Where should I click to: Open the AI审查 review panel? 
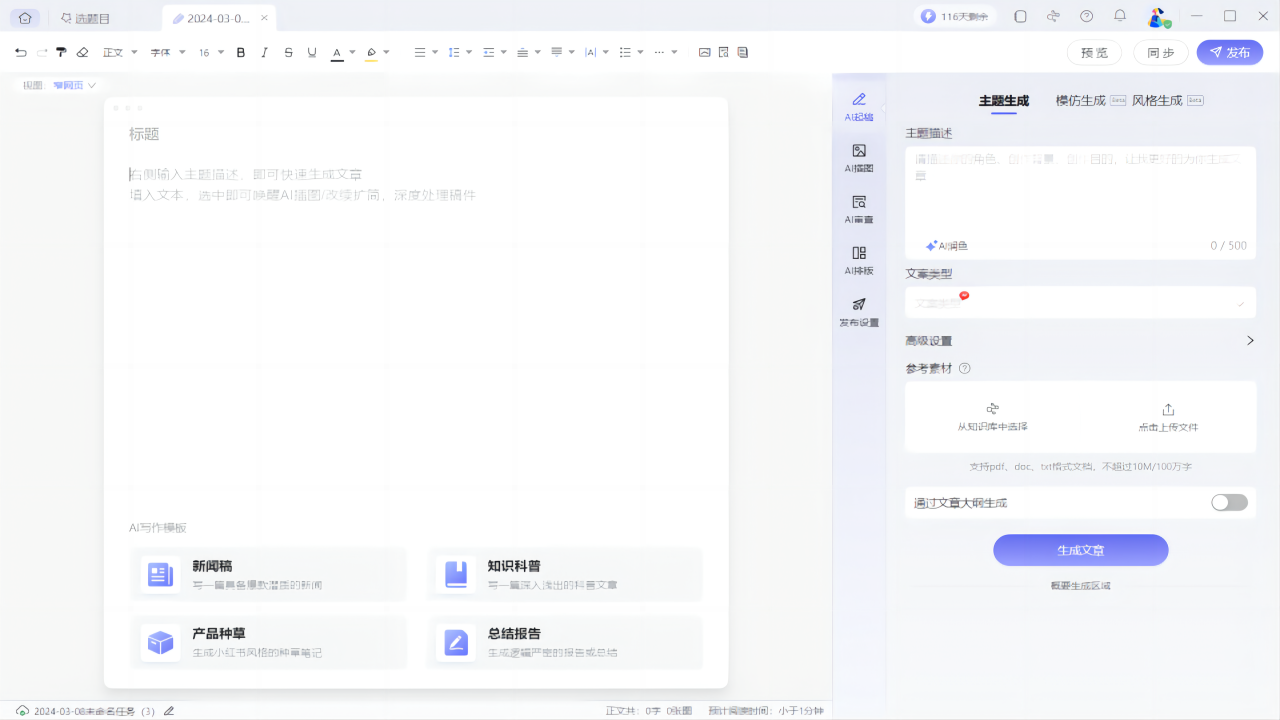coord(858,208)
